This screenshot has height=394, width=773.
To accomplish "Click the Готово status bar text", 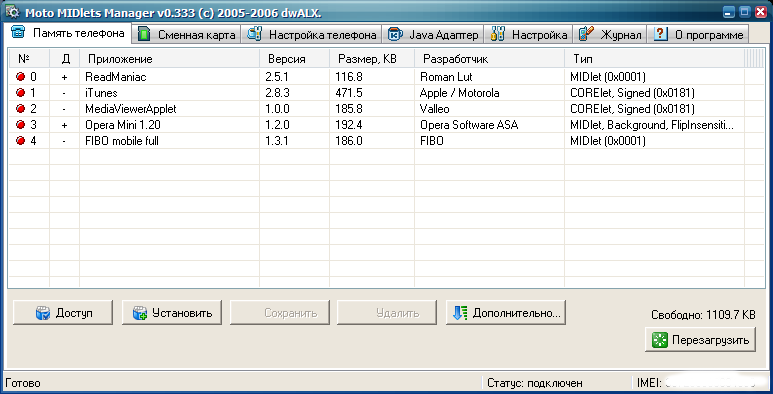I will pyautogui.click(x=23, y=383).
